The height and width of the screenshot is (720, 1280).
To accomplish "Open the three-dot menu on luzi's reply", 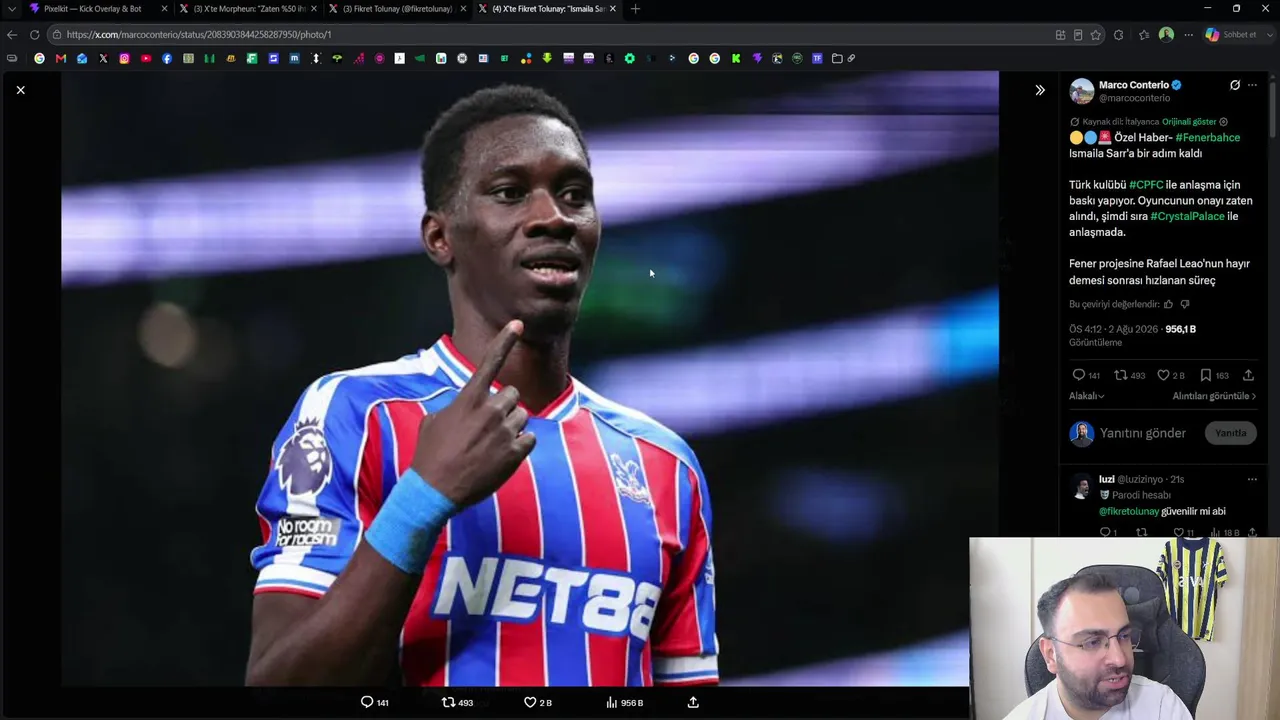I will (1252, 479).
